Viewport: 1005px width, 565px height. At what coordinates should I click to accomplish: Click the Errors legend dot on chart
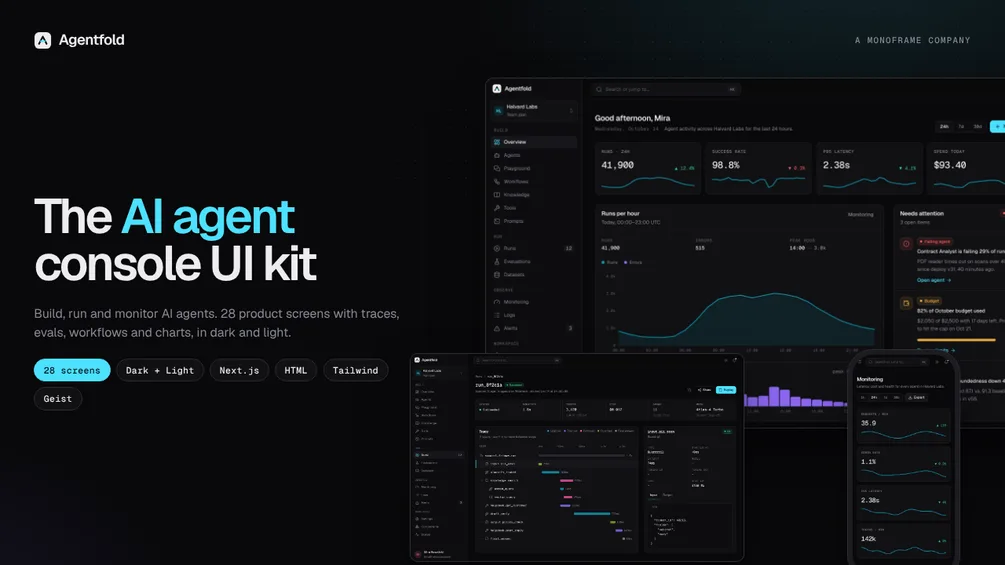626,263
